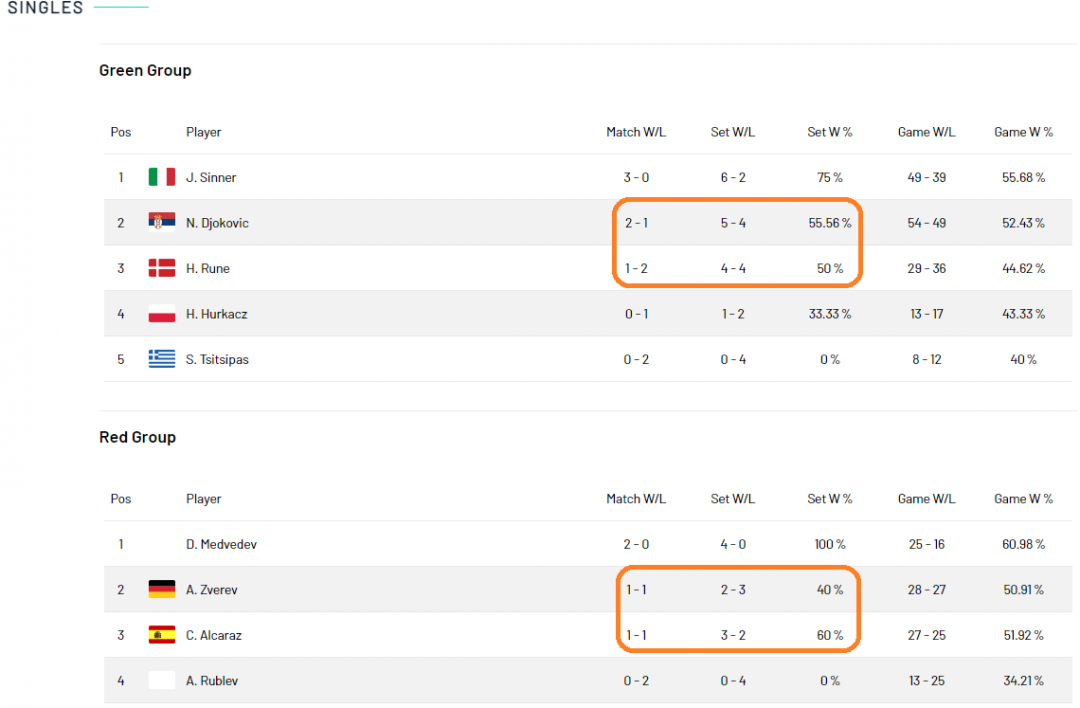Click Serbia flag beside N. Djokovic
Viewport: 1080px width, 708px height.
click(162, 222)
